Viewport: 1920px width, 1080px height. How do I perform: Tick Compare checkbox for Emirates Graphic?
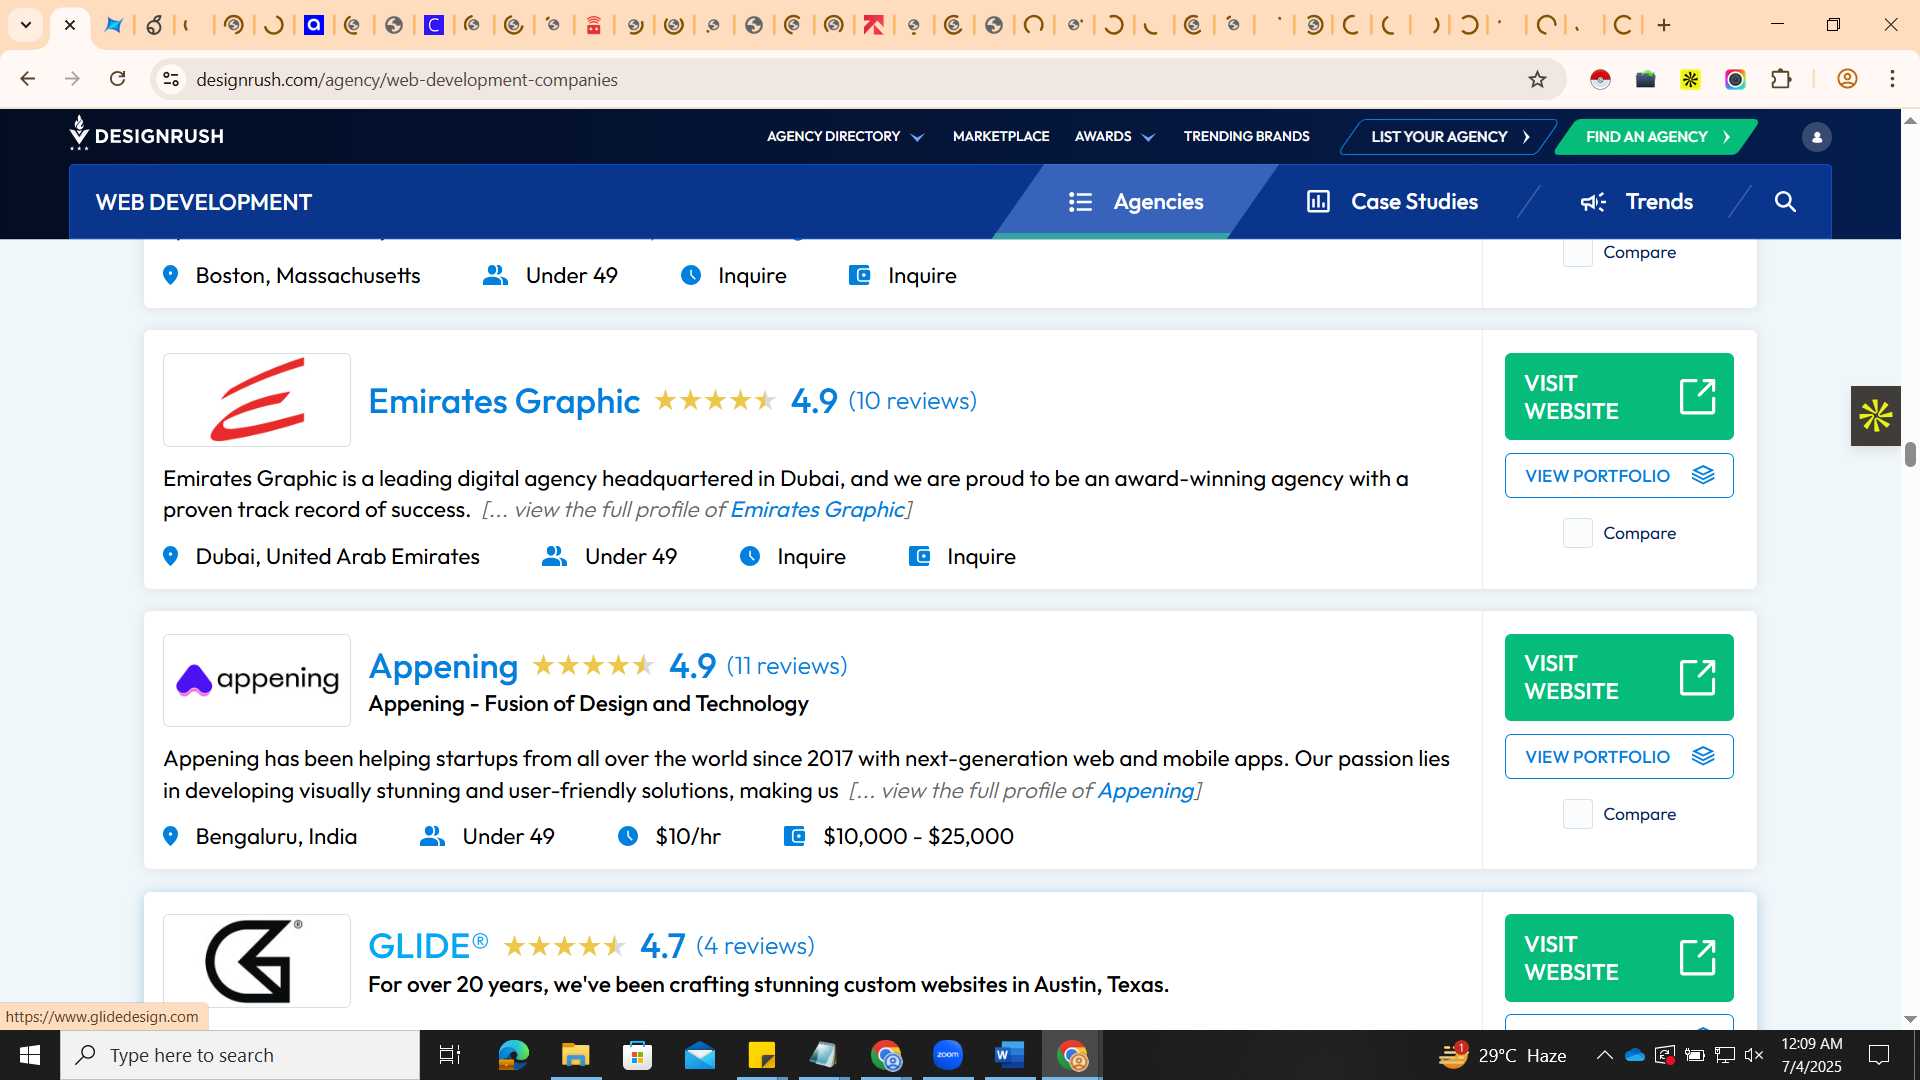coord(1578,533)
